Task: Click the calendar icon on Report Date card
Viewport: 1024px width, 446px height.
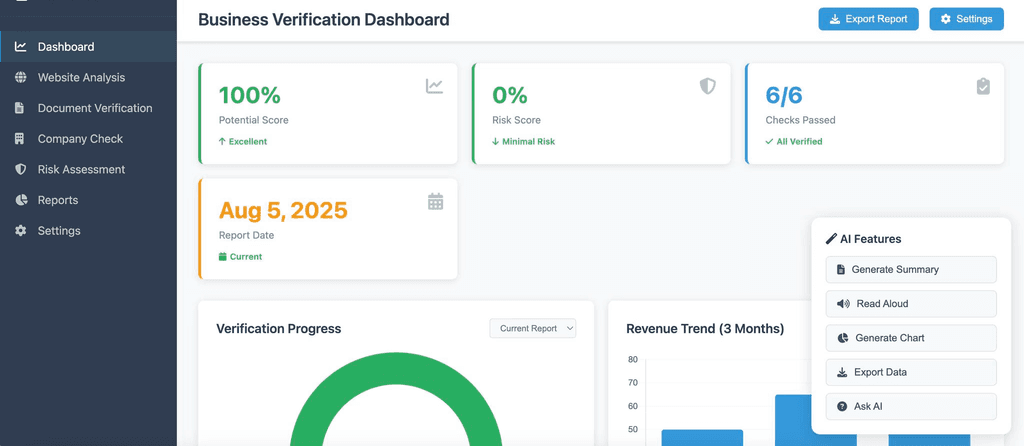Action: tap(435, 202)
